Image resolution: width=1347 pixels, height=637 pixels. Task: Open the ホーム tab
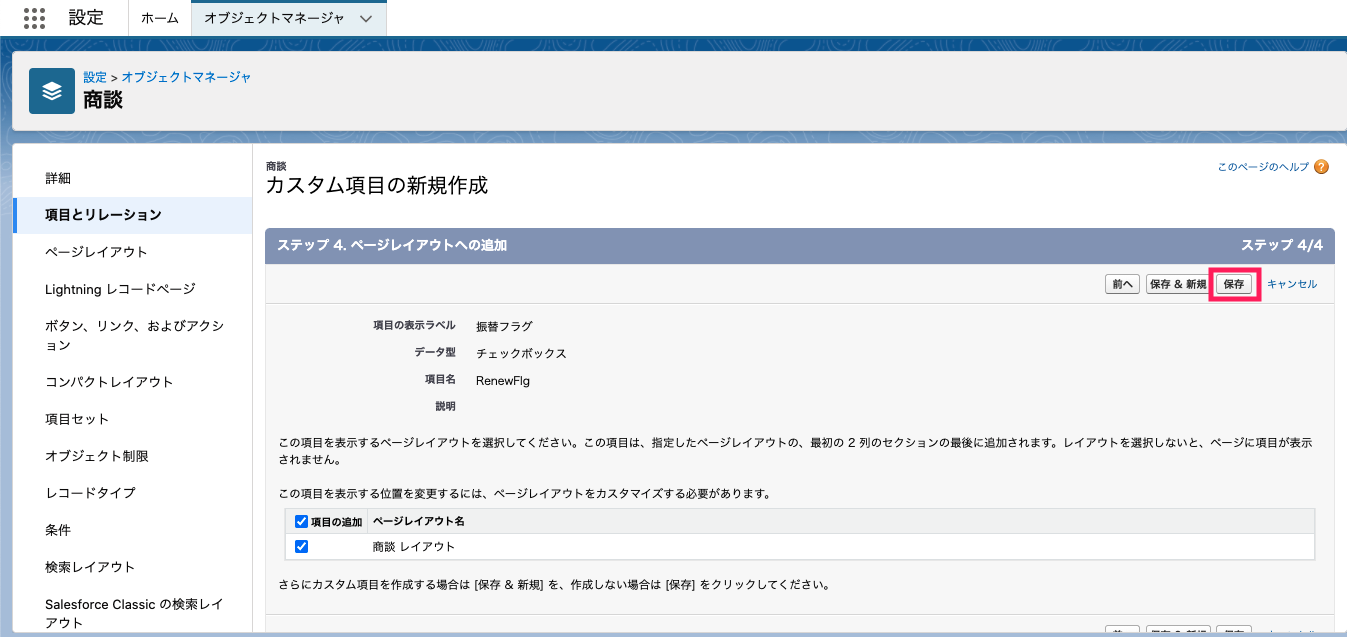(160, 18)
